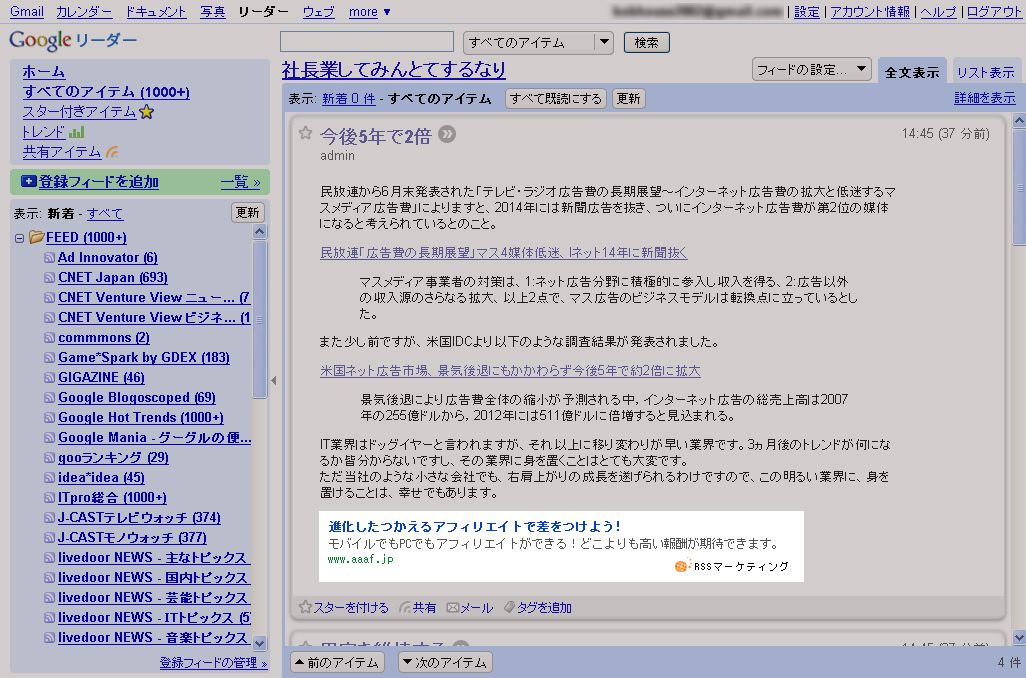Click the plus icon on 登録フィードを追加

[29, 181]
